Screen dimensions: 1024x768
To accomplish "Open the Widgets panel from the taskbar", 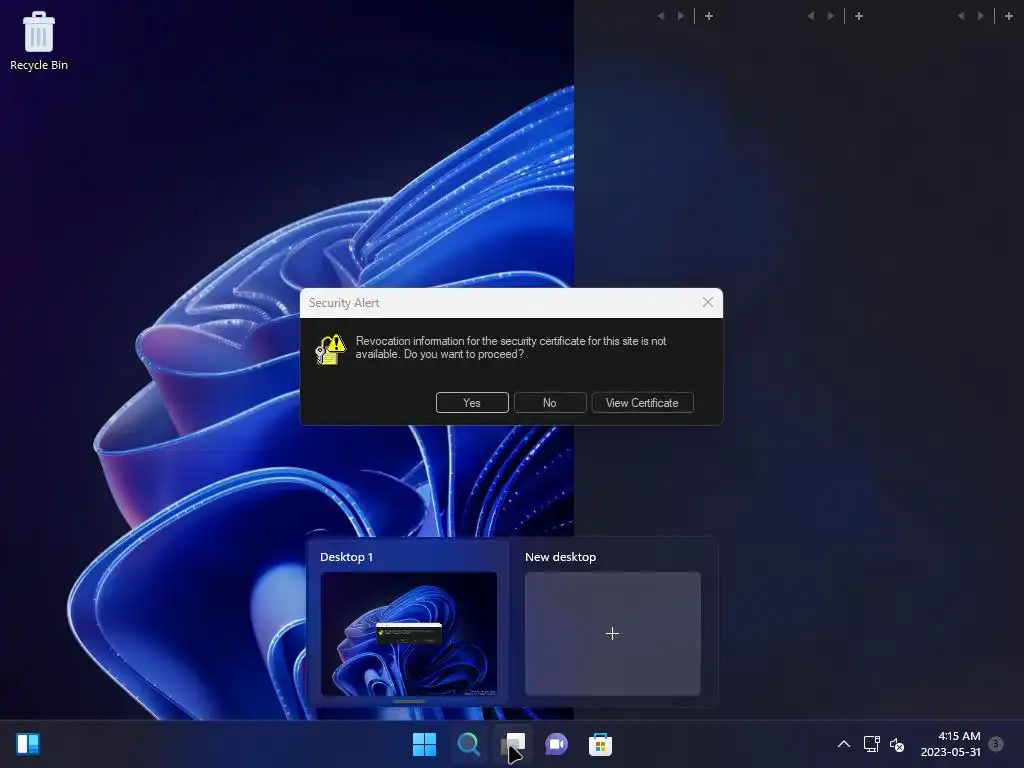I will click(x=28, y=744).
